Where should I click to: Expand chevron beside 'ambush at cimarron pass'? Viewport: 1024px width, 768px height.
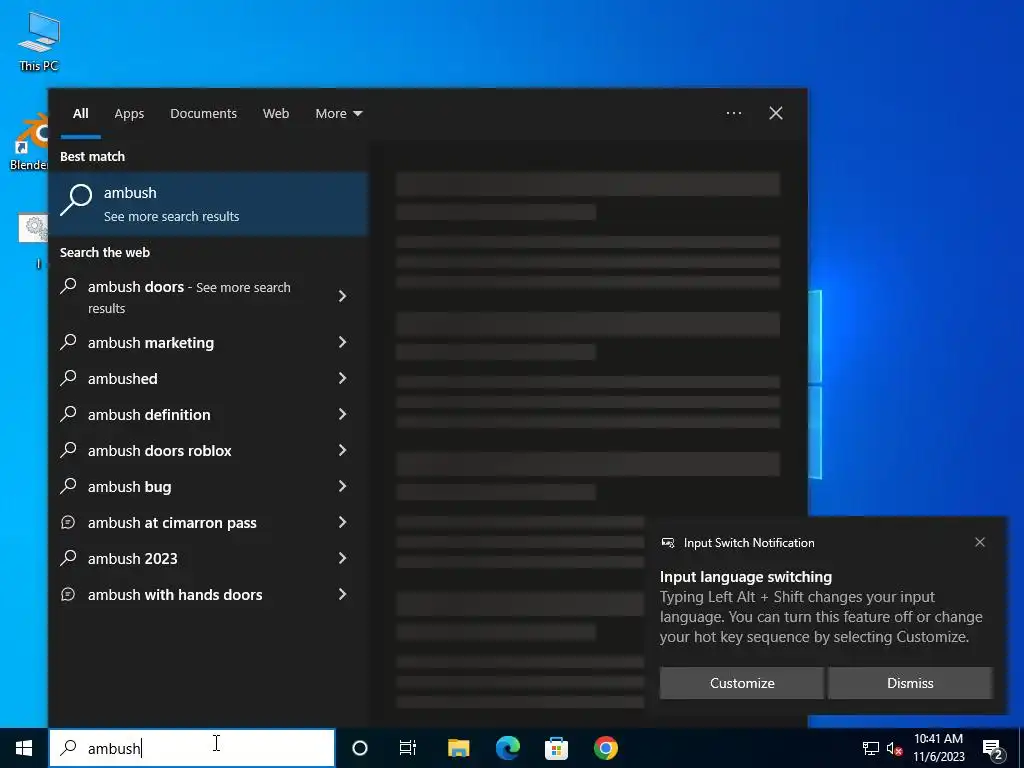pos(342,521)
